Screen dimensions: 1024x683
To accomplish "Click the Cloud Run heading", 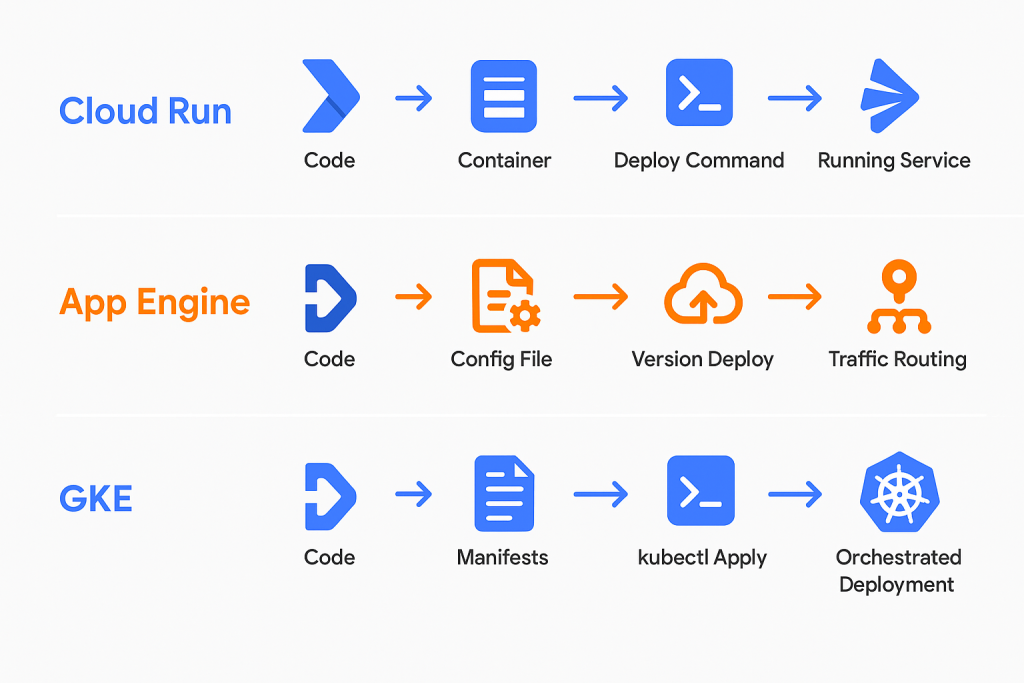I will [145, 111].
